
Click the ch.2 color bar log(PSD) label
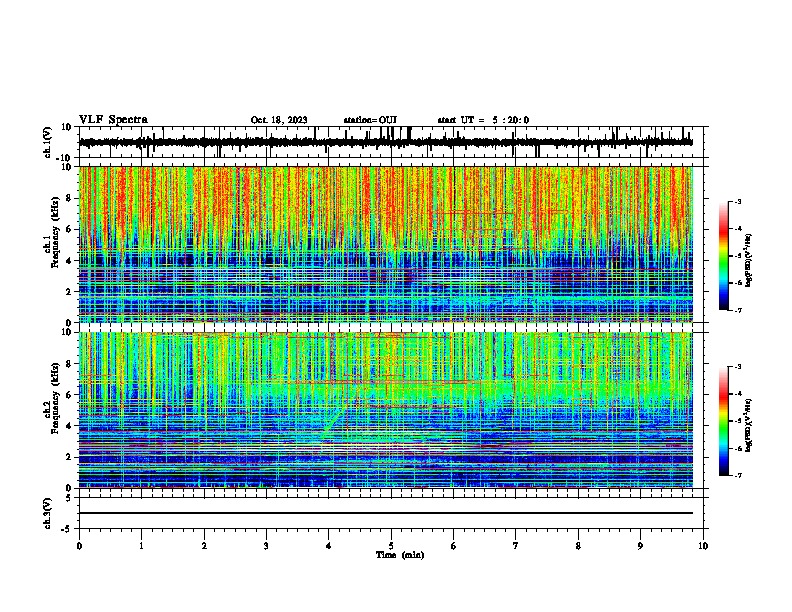[x=749, y=425]
